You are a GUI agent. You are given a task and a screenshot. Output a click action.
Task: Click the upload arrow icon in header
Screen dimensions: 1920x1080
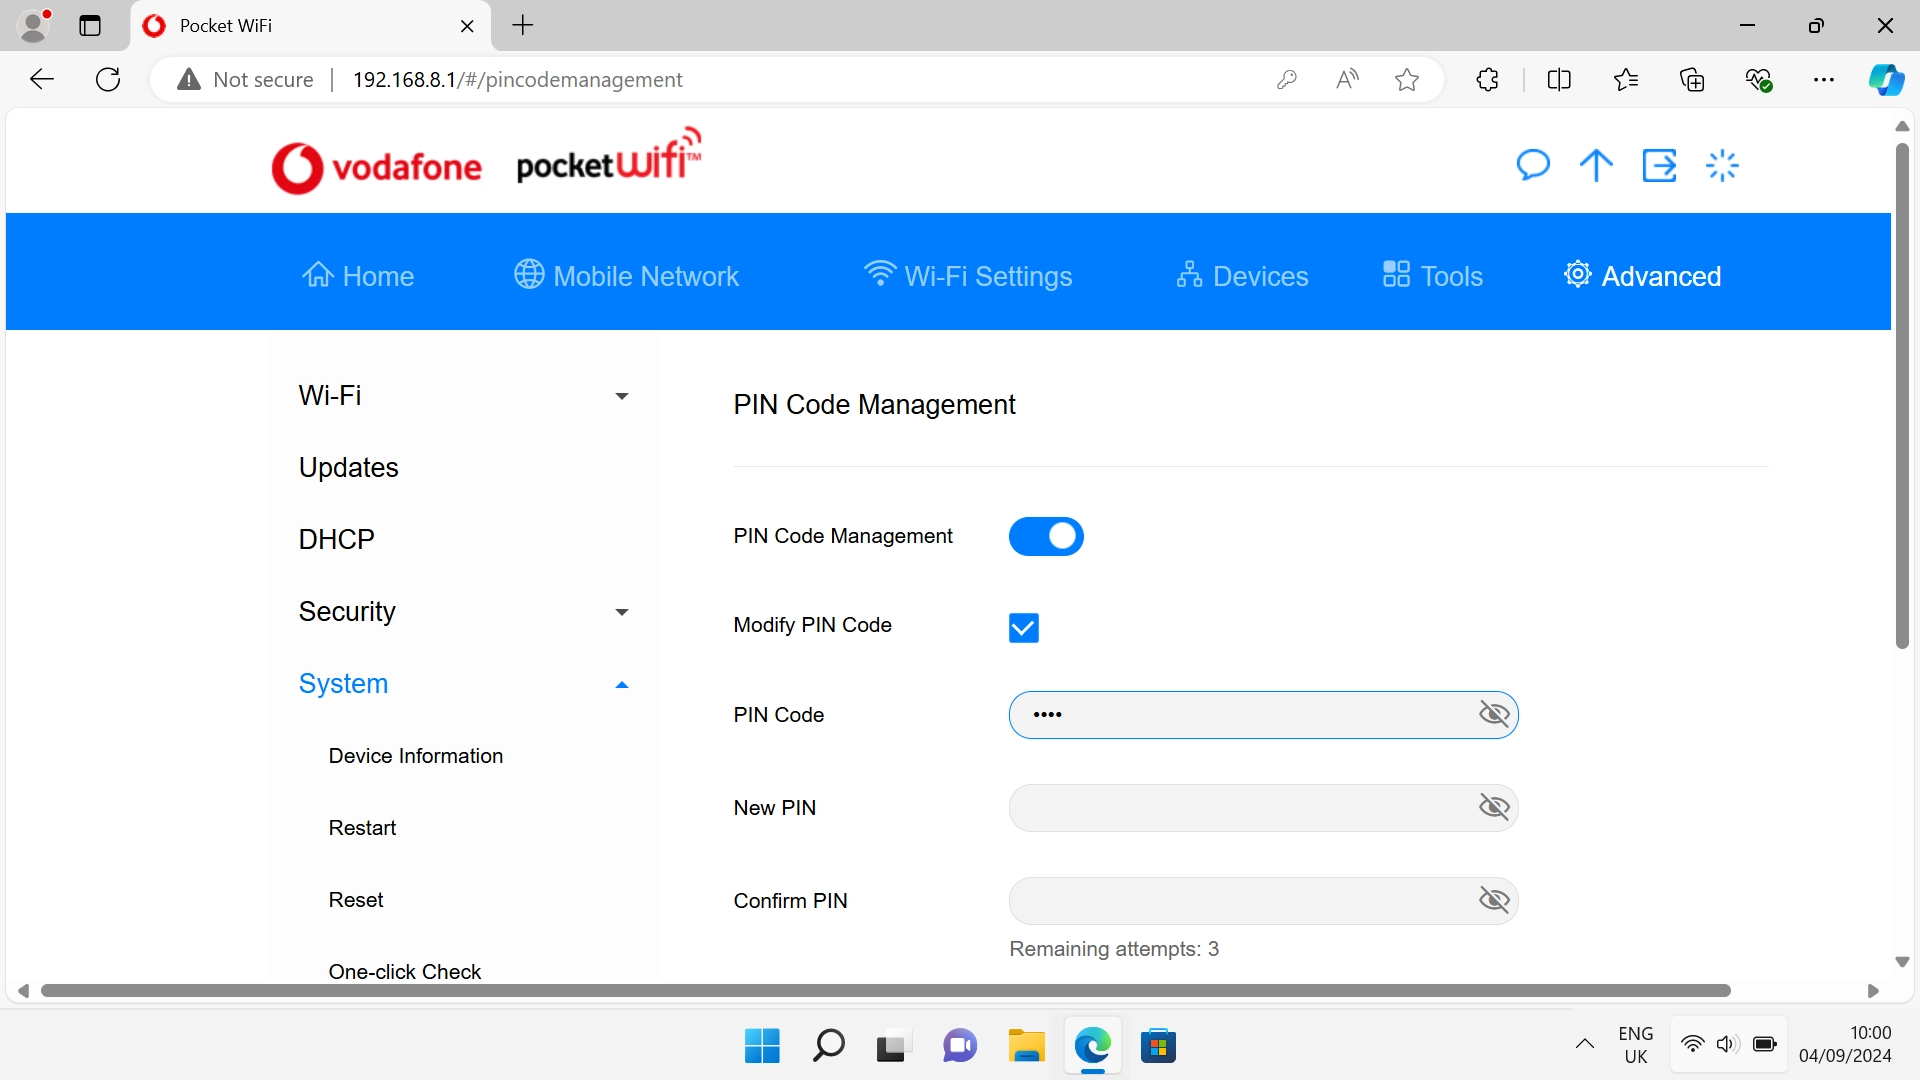(1596, 165)
